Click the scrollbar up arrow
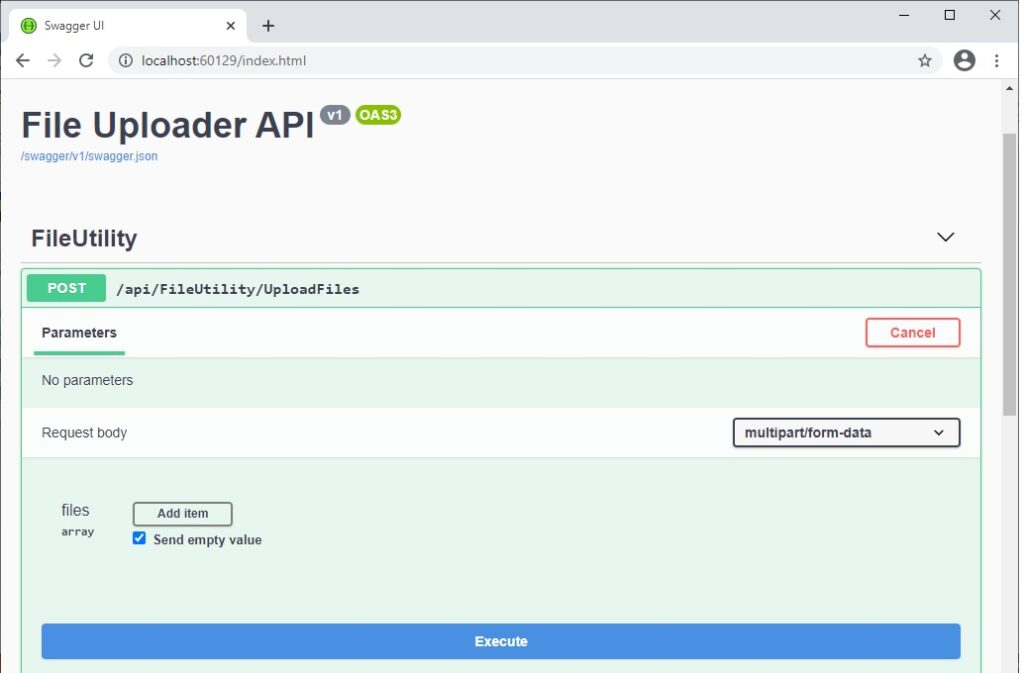1024x673 pixels. [x=1010, y=88]
